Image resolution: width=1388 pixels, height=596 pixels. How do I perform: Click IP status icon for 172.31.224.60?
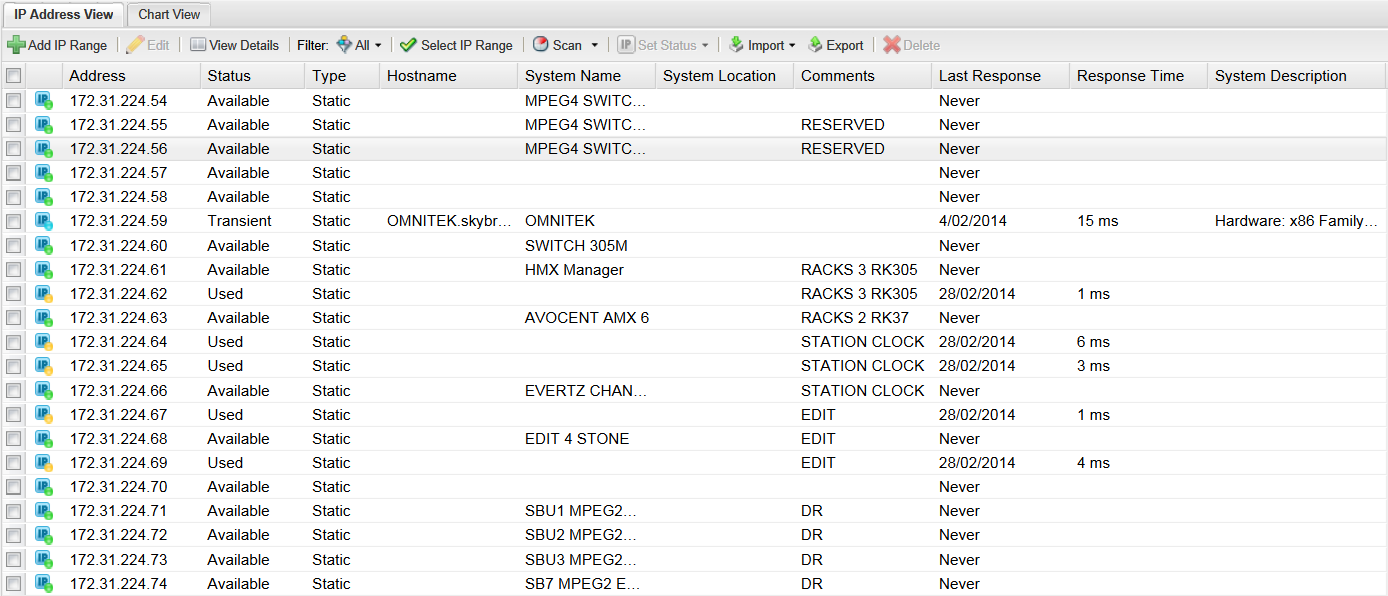[x=44, y=246]
